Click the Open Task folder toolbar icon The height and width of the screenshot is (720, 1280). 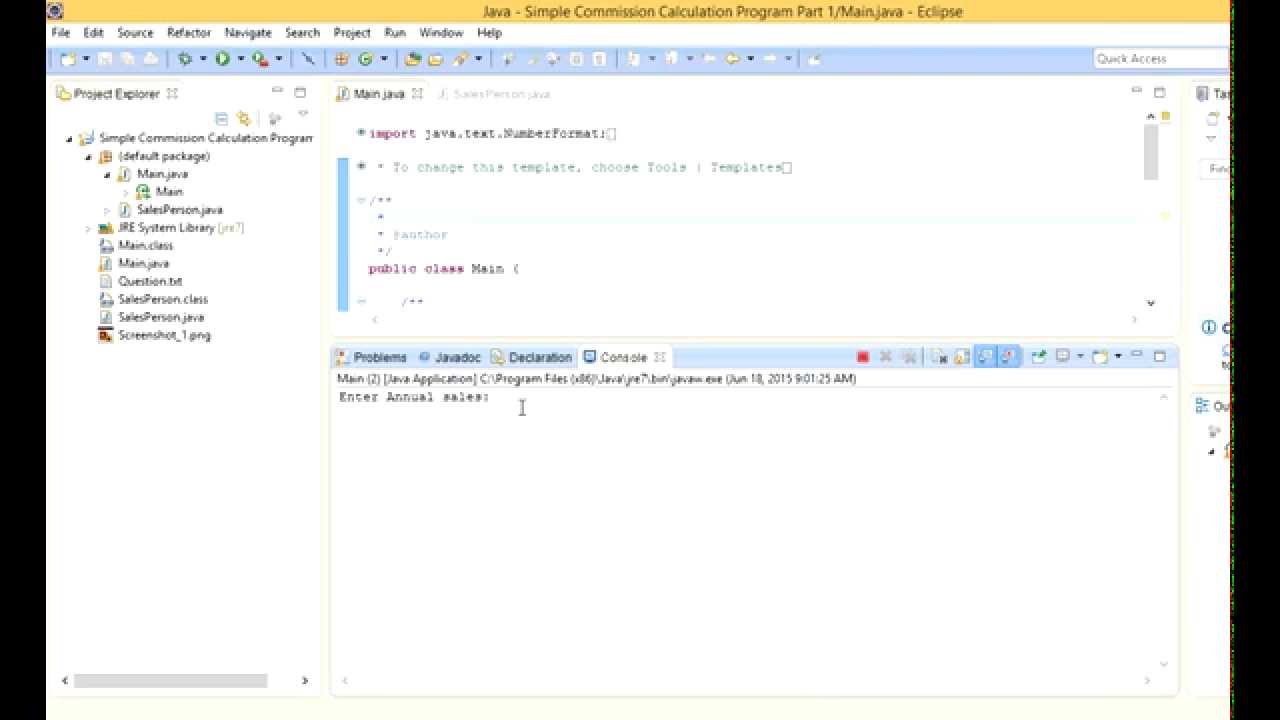click(x=436, y=59)
